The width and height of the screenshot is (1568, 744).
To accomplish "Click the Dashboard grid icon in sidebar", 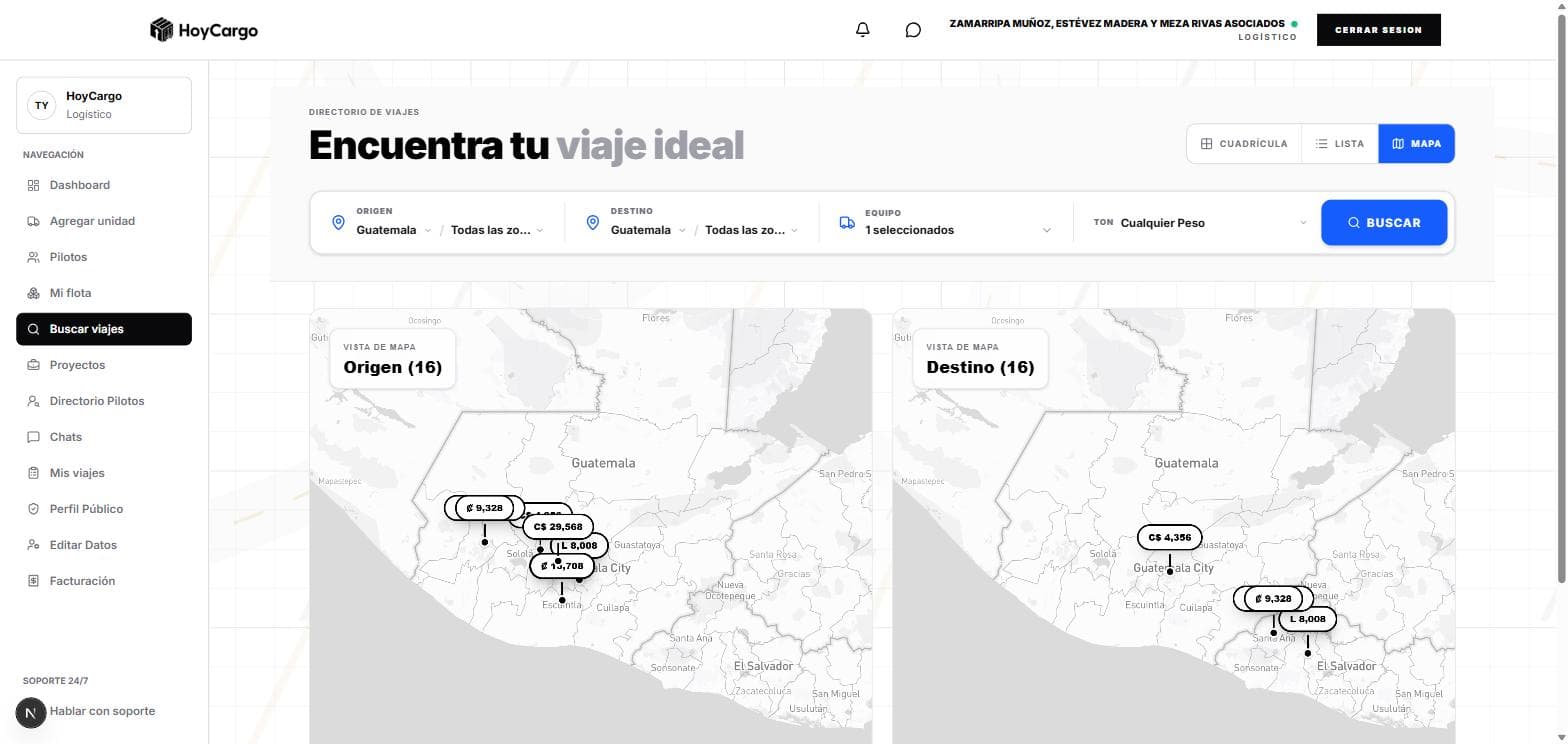I will (33, 185).
